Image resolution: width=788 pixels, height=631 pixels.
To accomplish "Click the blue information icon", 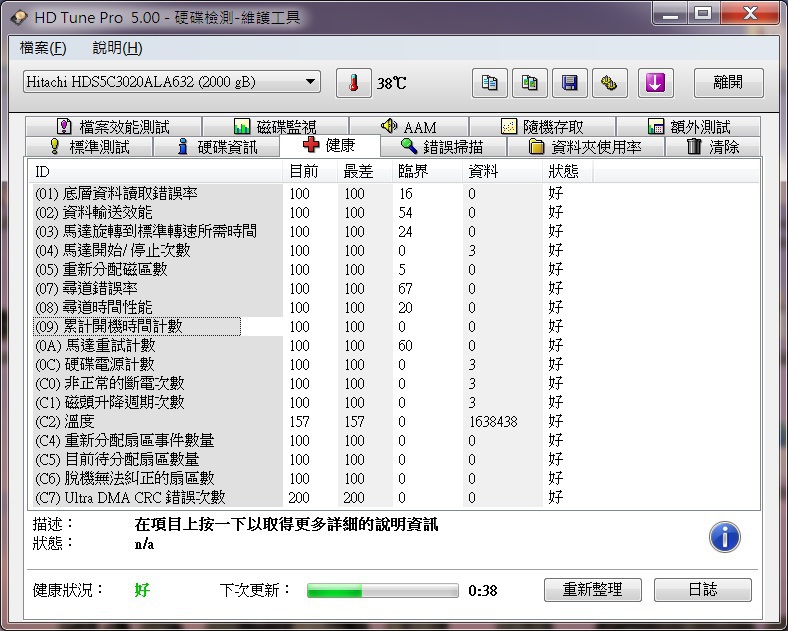I will tap(724, 537).
